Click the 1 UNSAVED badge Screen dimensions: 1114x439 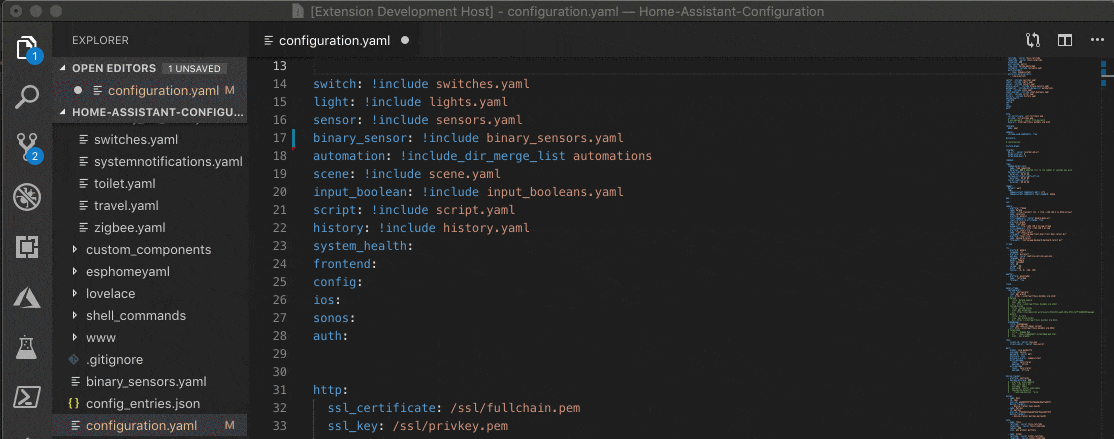click(194, 68)
